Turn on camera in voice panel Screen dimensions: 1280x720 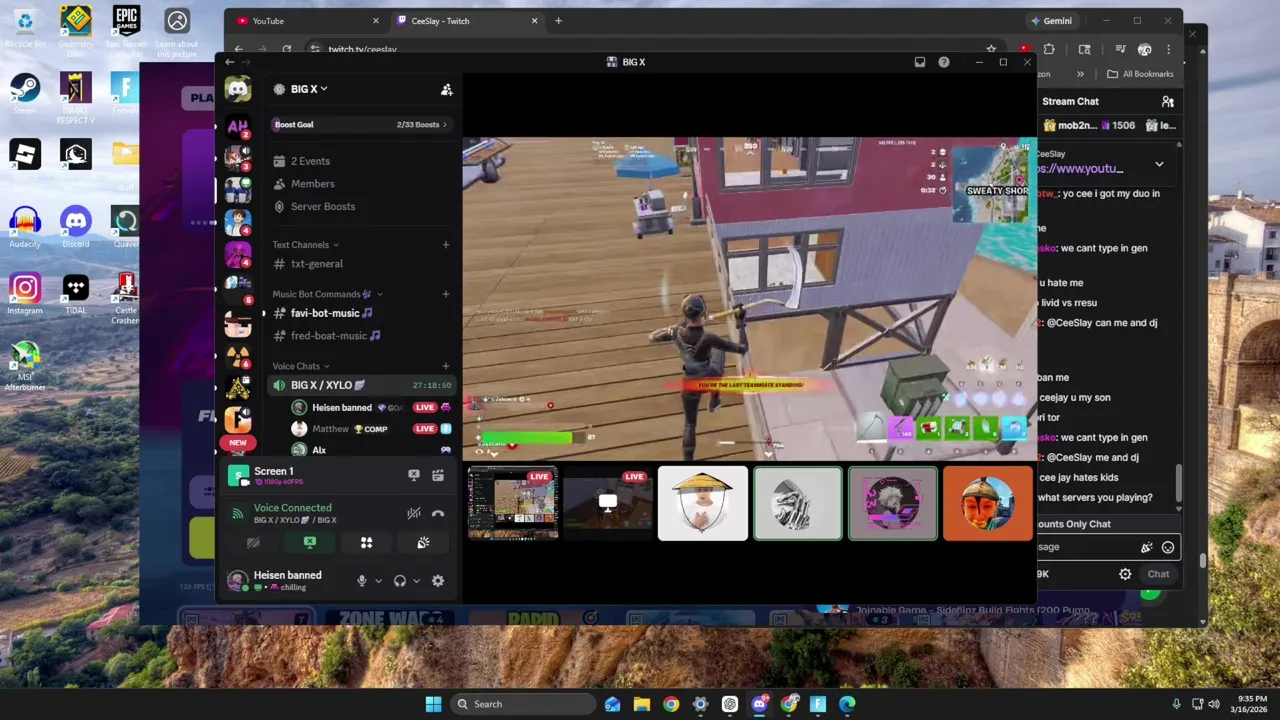point(253,542)
